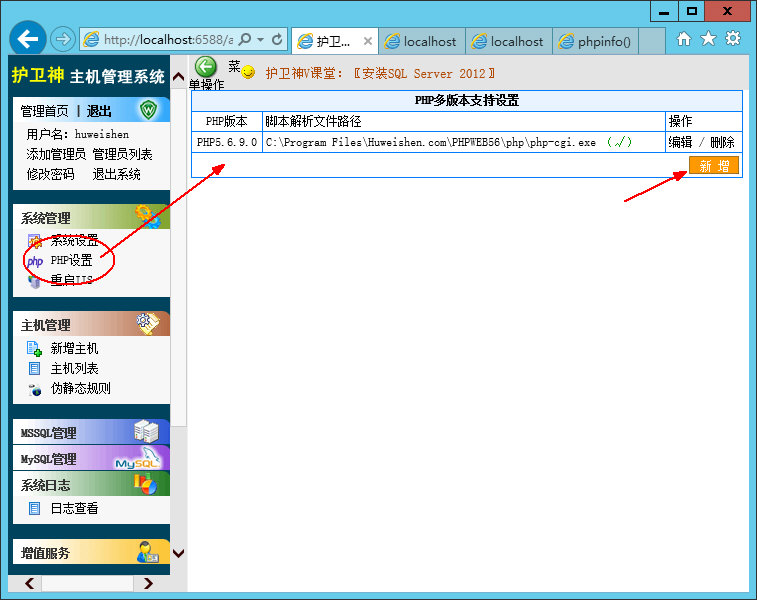Expand the 增值服务 section
757x600 pixels.
[91, 552]
